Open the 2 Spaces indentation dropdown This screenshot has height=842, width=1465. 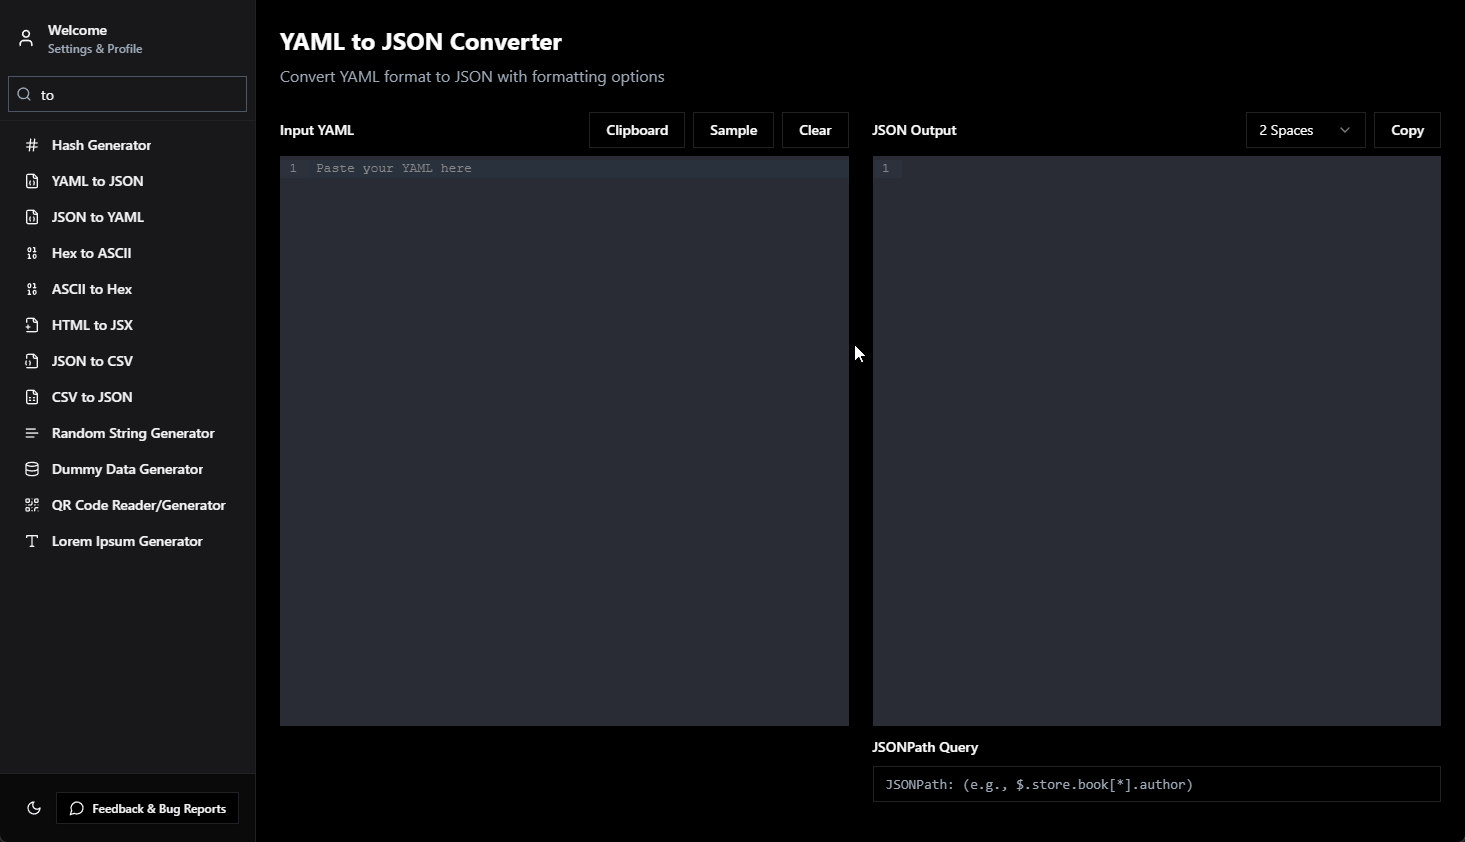click(x=1305, y=130)
